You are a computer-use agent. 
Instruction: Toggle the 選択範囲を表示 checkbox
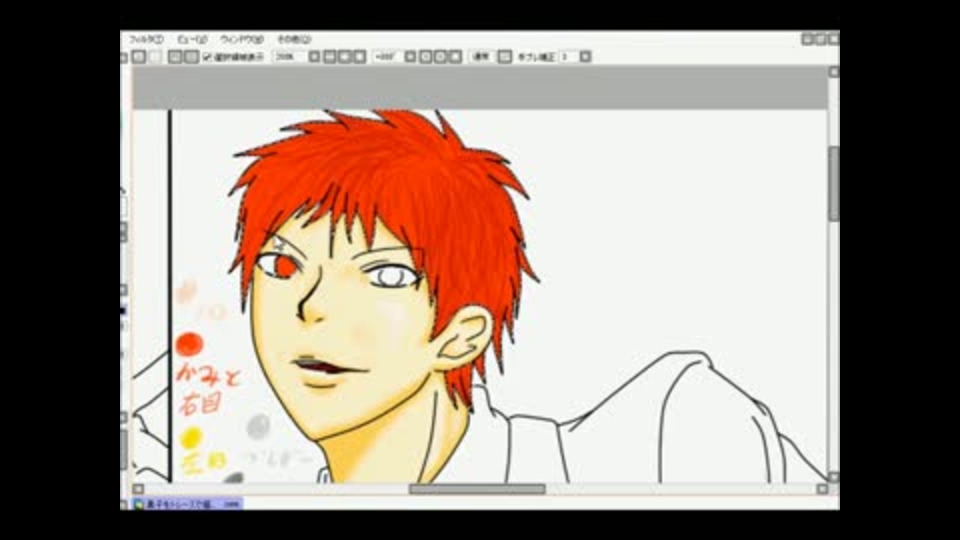coord(207,56)
